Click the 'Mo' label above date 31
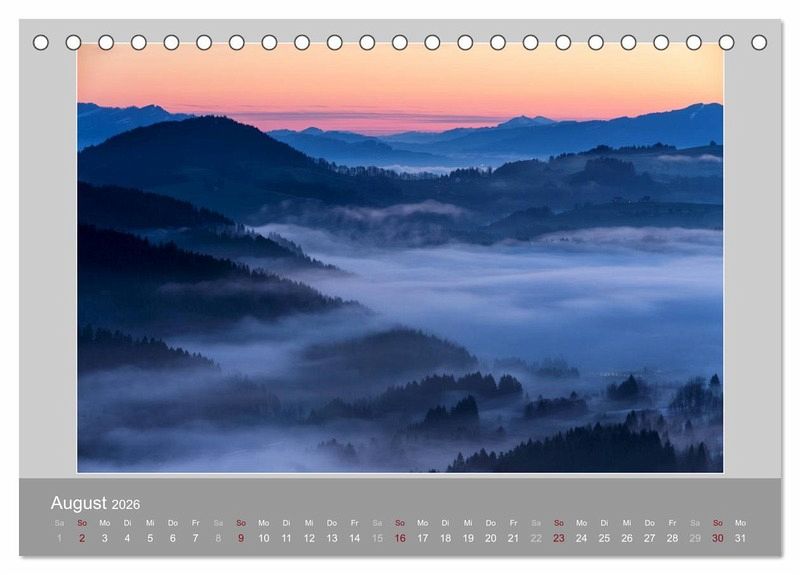Viewport: 800px width, 575px height. 740,523
